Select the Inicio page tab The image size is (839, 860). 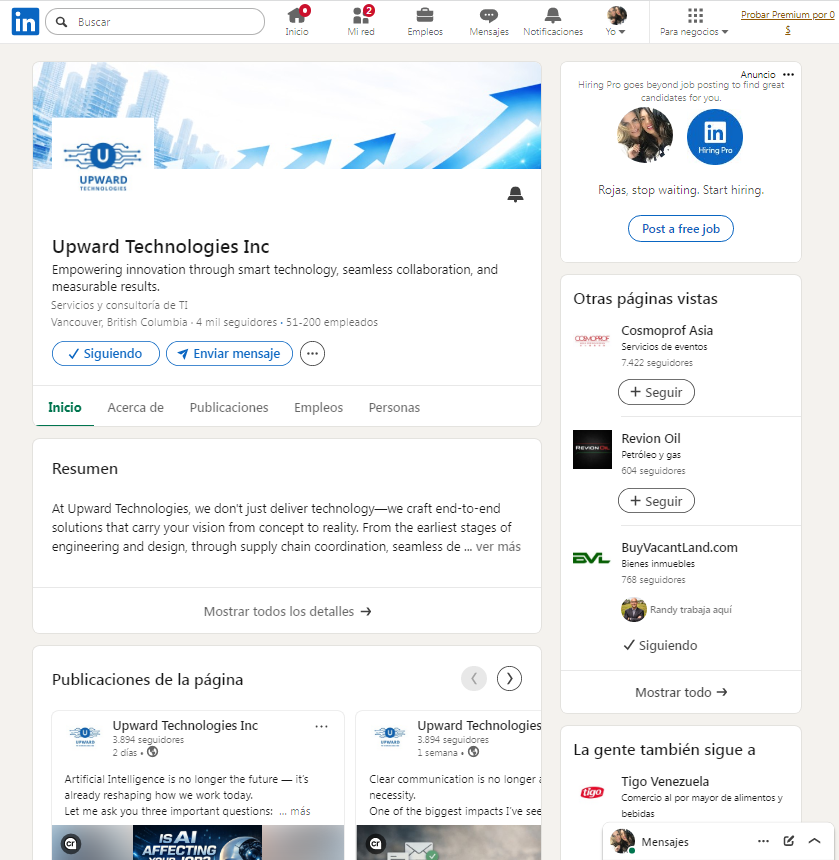tap(65, 408)
